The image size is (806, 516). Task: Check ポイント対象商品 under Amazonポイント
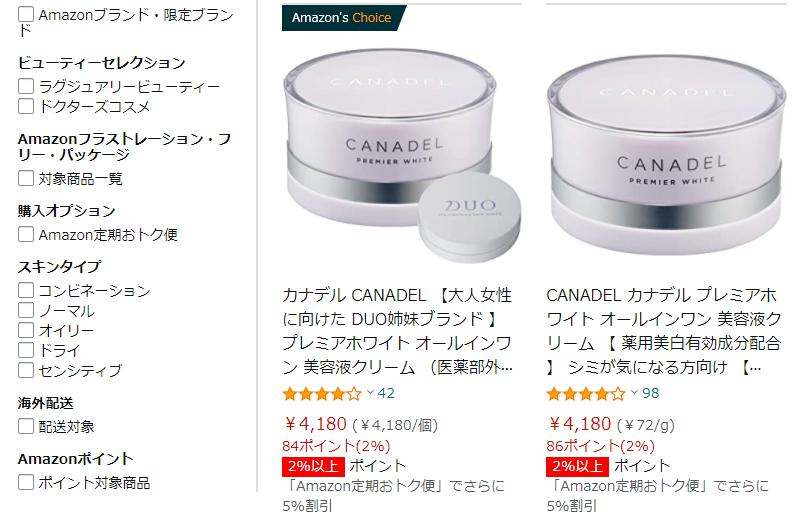(26, 482)
